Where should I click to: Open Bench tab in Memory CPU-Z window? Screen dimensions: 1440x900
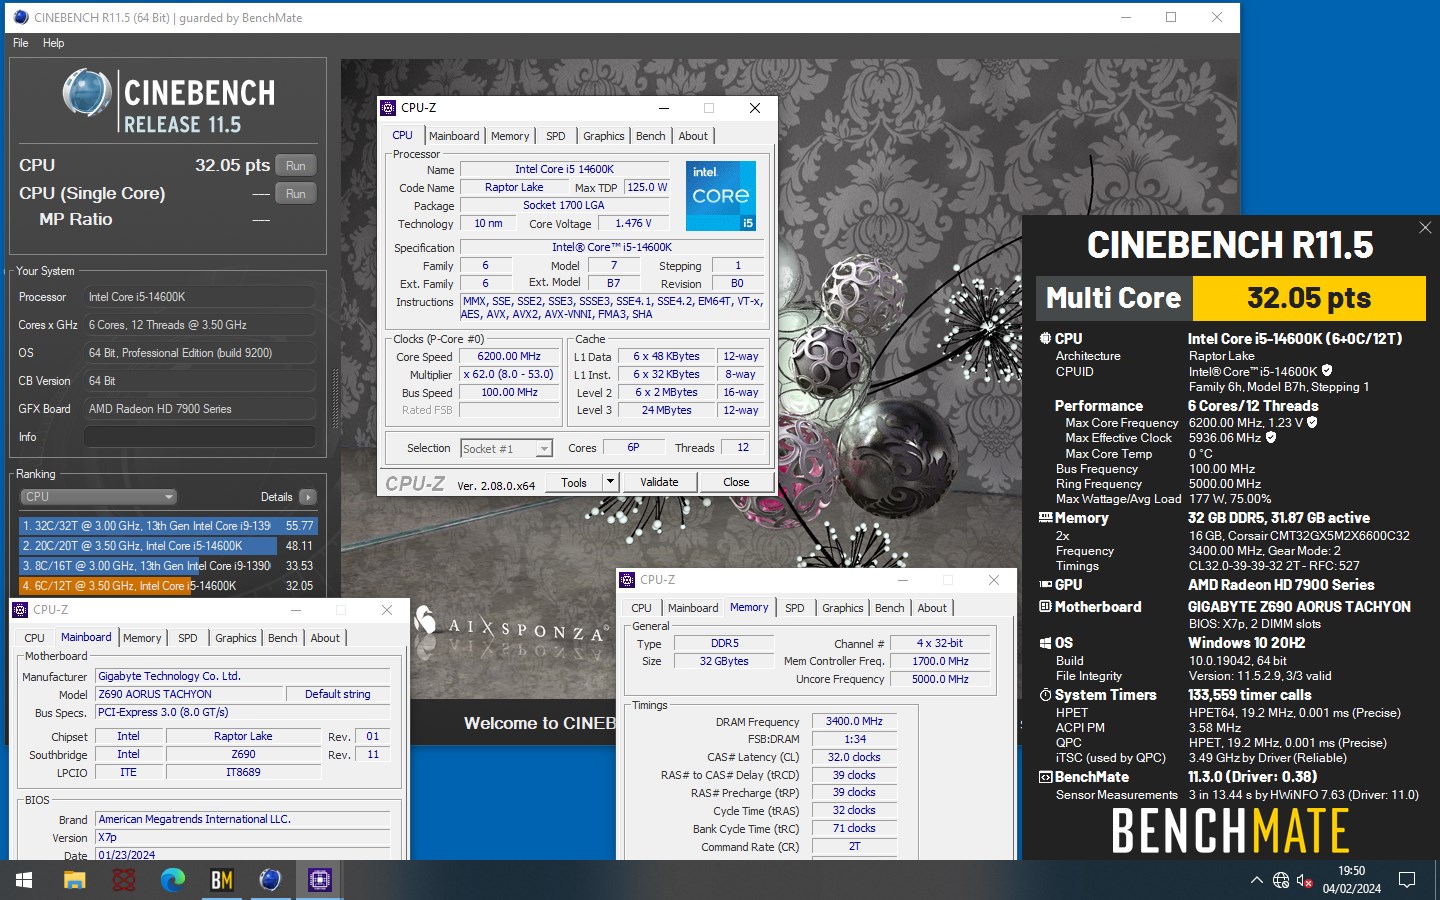coord(889,608)
